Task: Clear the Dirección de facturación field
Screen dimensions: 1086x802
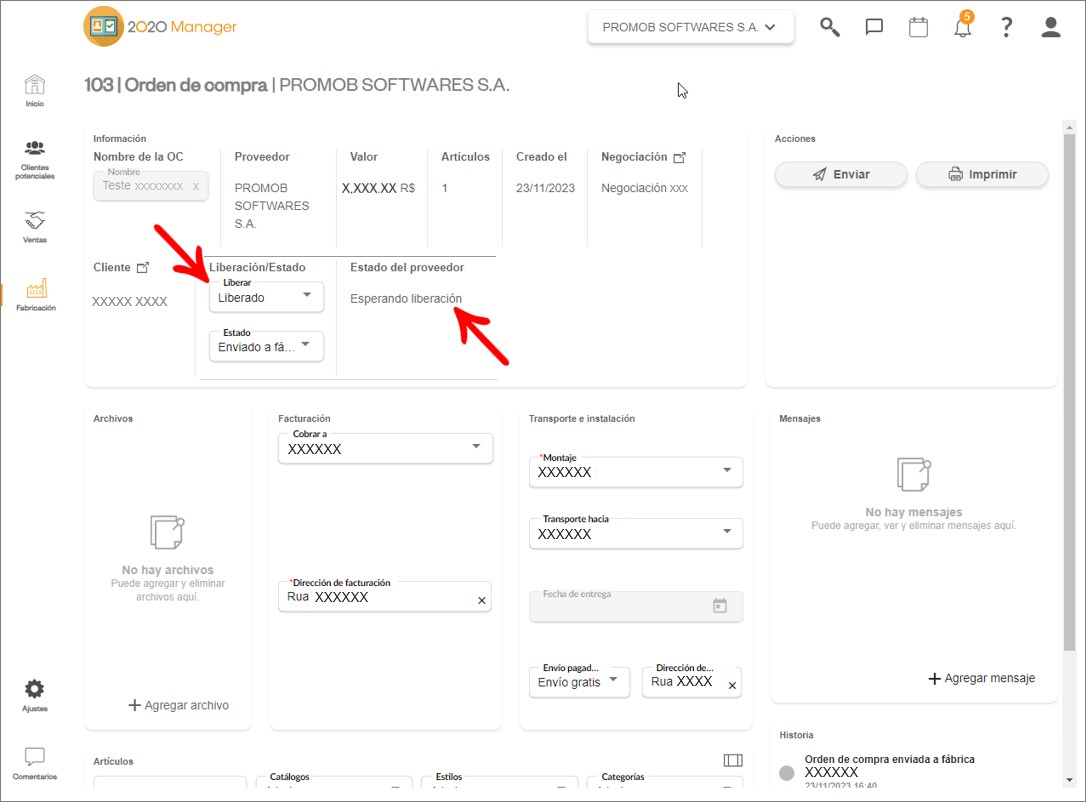Action: 482,600
